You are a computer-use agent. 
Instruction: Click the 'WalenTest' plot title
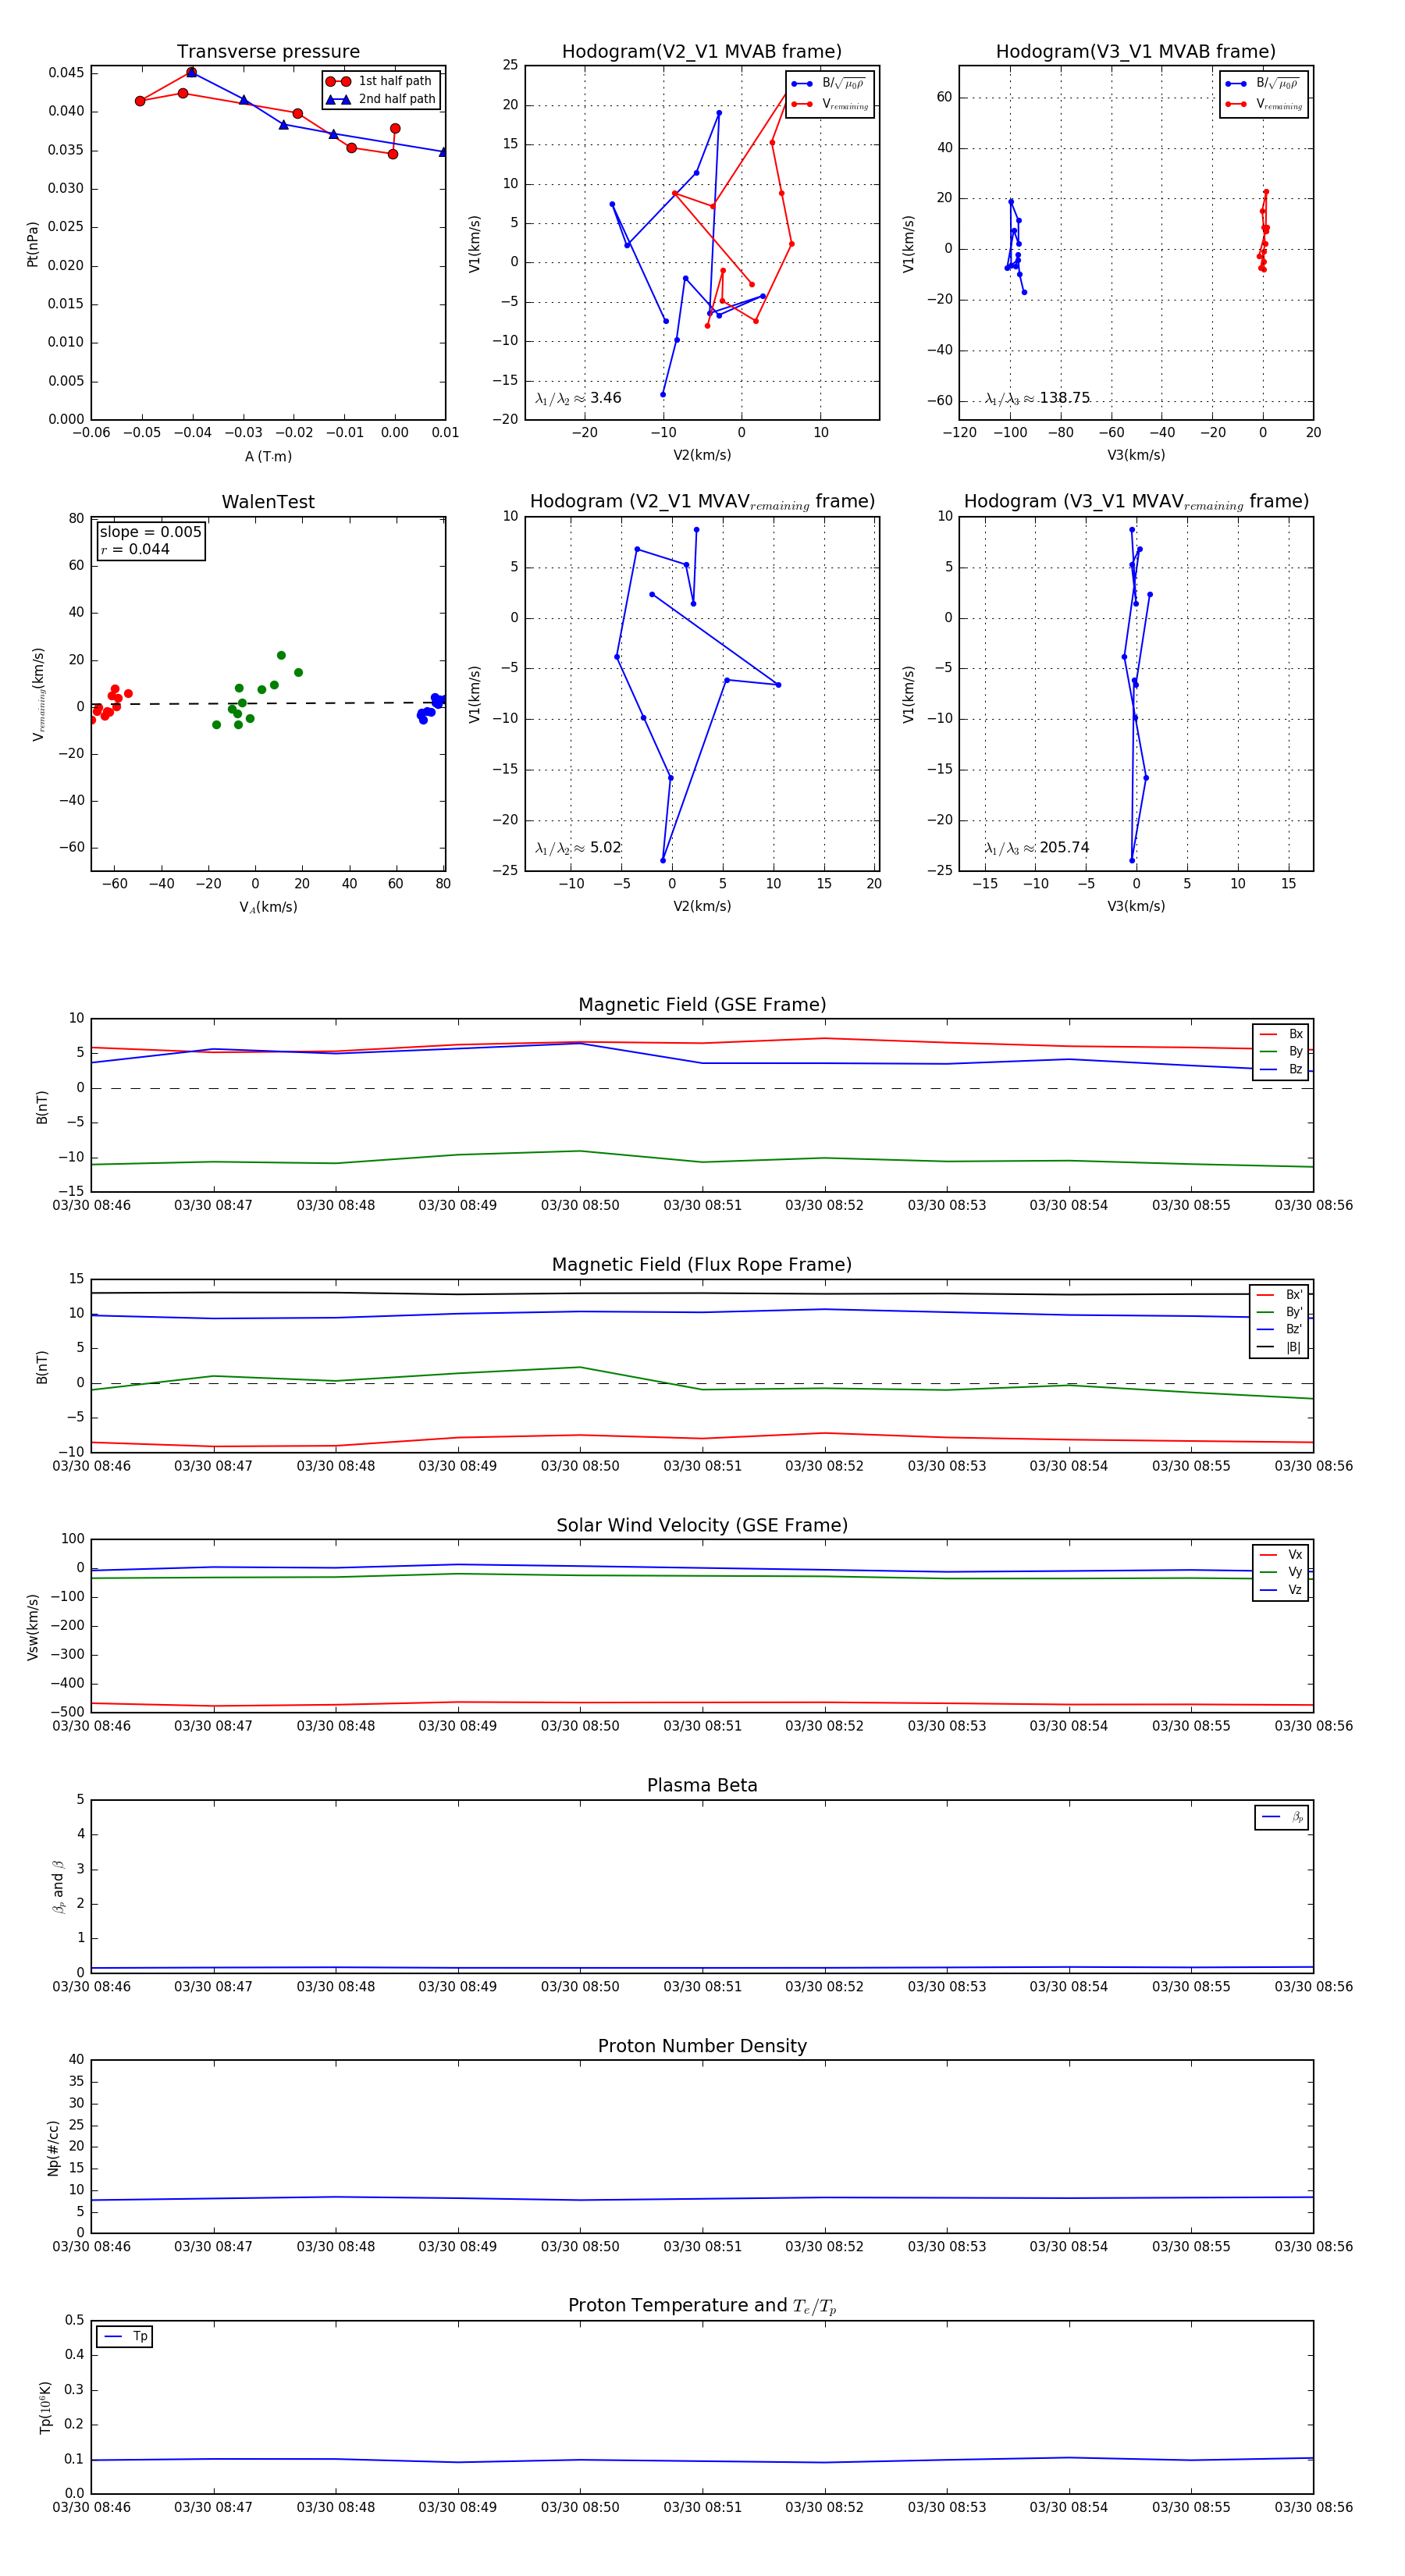coord(268,502)
